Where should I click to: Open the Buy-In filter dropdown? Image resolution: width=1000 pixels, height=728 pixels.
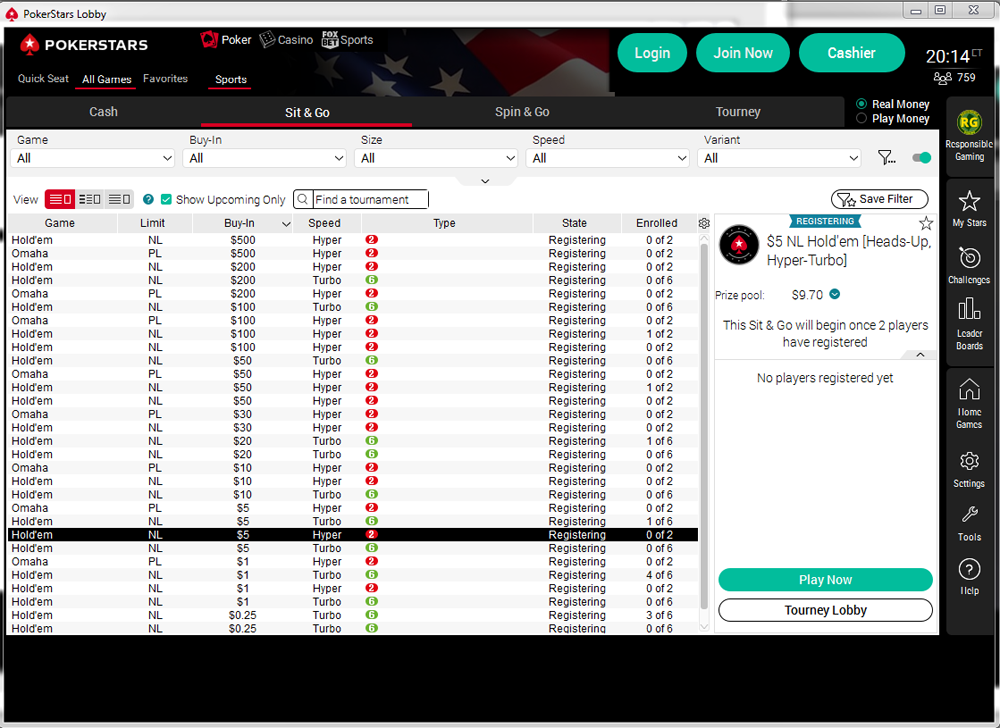coord(265,158)
